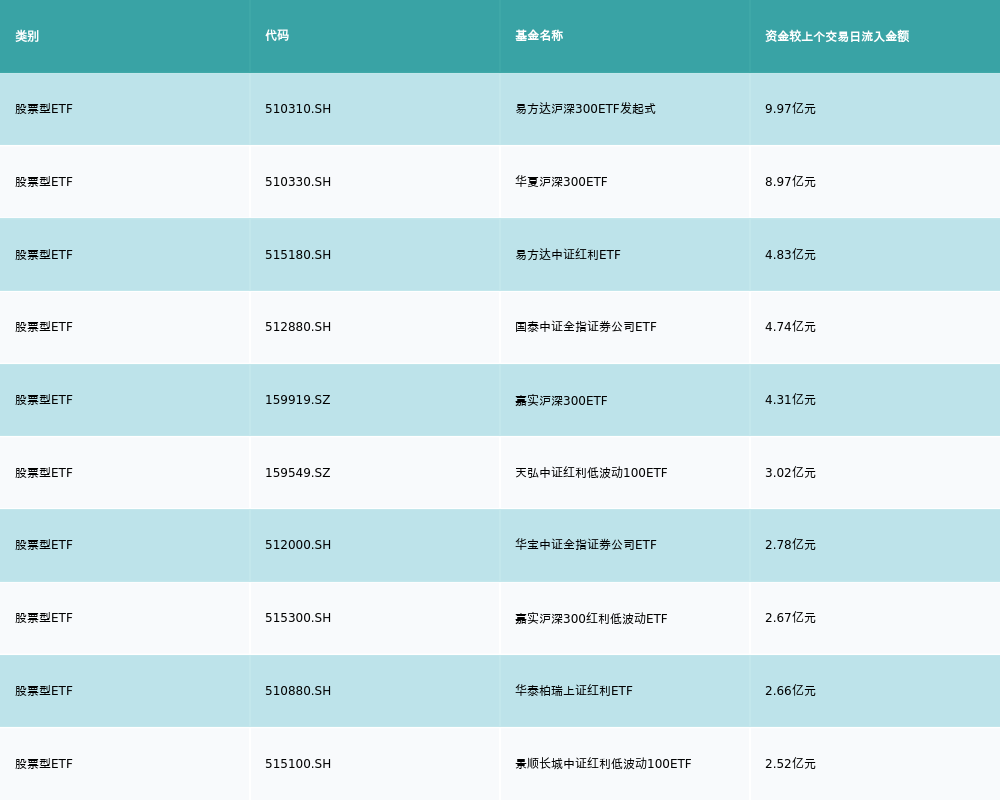Click fund name 景顺长城中证红利低波动100ETF
The width and height of the screenshot is (1000, 800).
coord(603,764)
